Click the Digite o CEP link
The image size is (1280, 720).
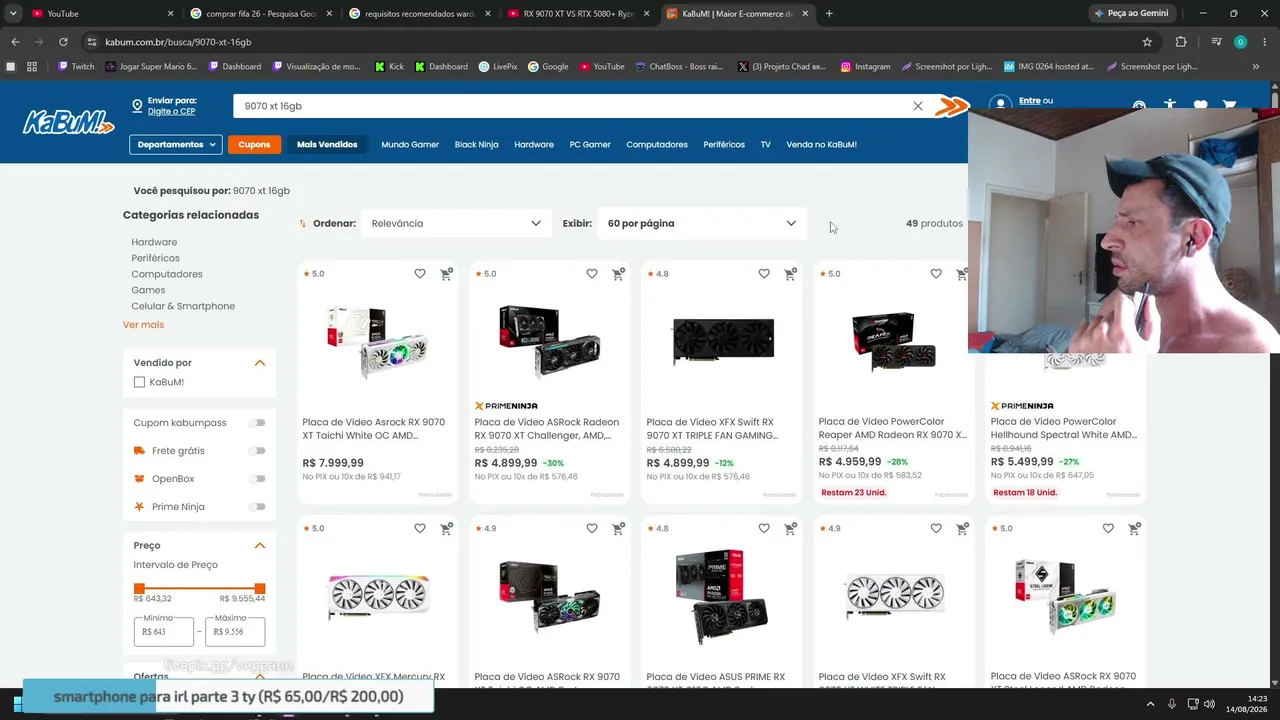(171, 112)
